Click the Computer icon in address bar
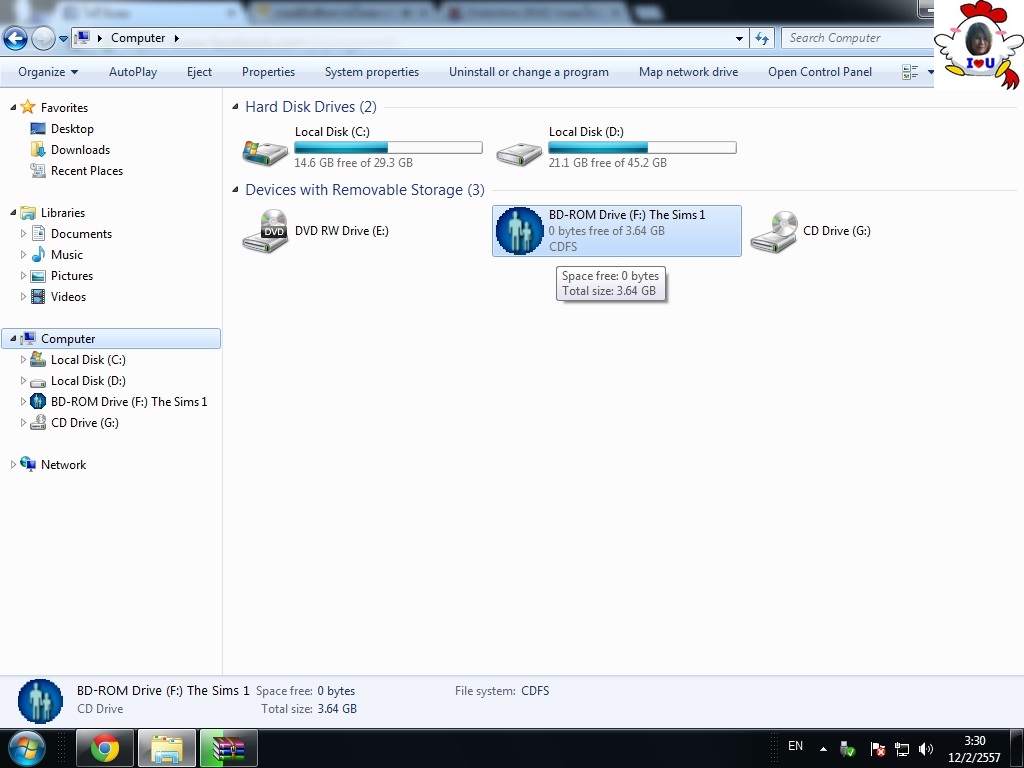Viewport: 1024px width, 768px height. [82, 38]
